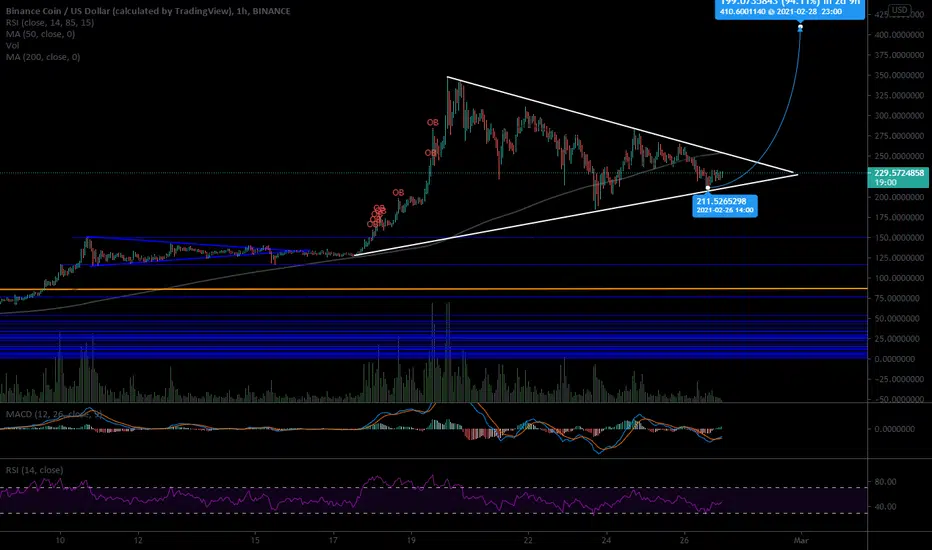This screenshot has width=932, height=550.
Task: Click the 250.0000000 price axis label
Action: click(x=899, y=156)
